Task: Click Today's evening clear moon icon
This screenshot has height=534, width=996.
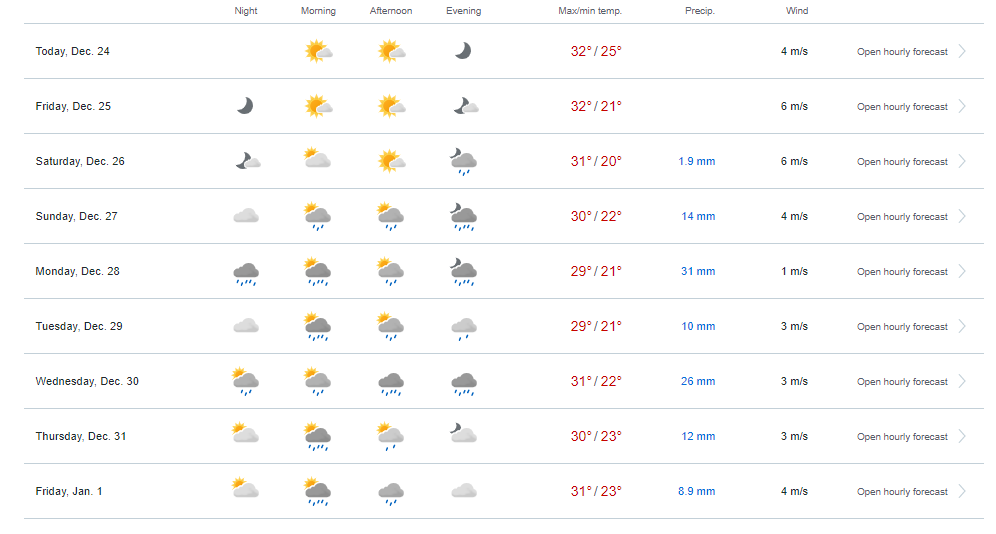Action: click(462, 51)
